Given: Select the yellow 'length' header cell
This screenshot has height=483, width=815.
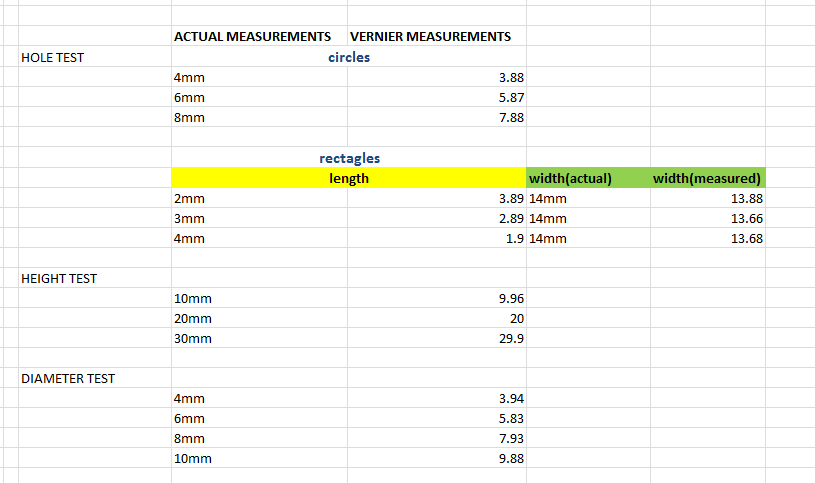Looking at the screenshot, I should click(x=349, y=178).
